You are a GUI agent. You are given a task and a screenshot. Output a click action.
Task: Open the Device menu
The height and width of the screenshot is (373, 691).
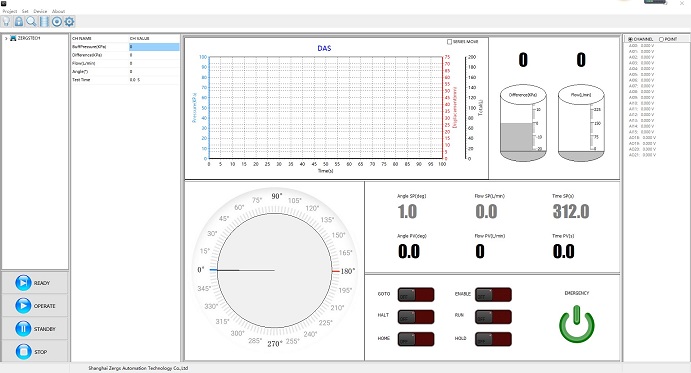coord(40,11)
